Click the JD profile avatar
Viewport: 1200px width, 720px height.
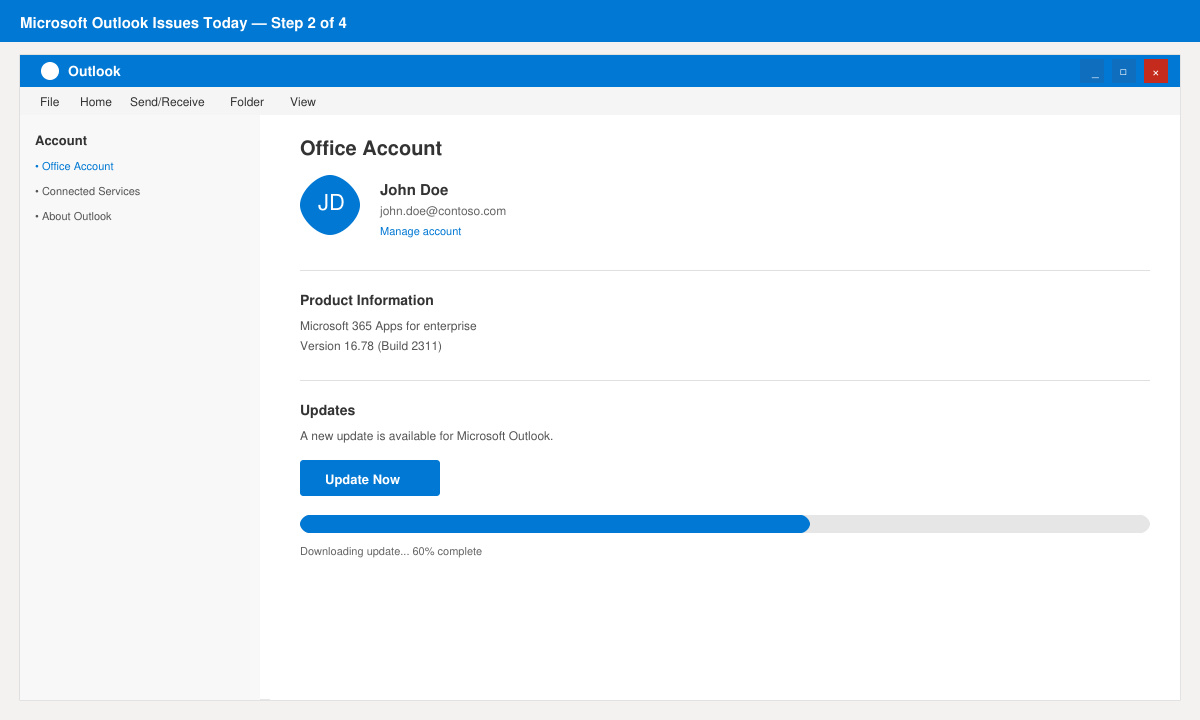330,205
